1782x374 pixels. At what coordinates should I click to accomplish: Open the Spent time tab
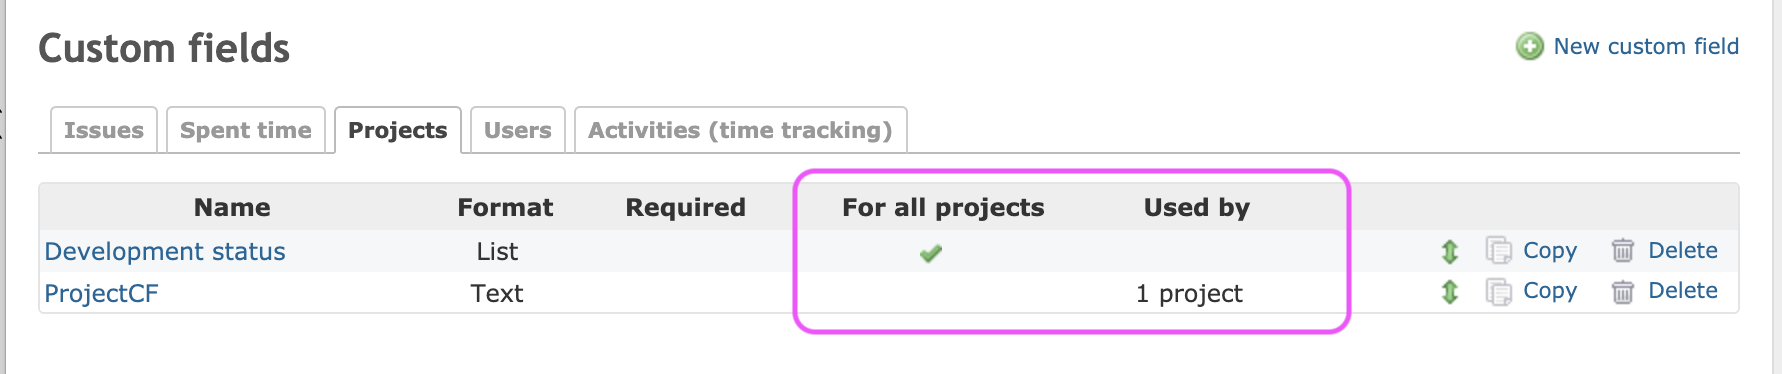point(246,130)
